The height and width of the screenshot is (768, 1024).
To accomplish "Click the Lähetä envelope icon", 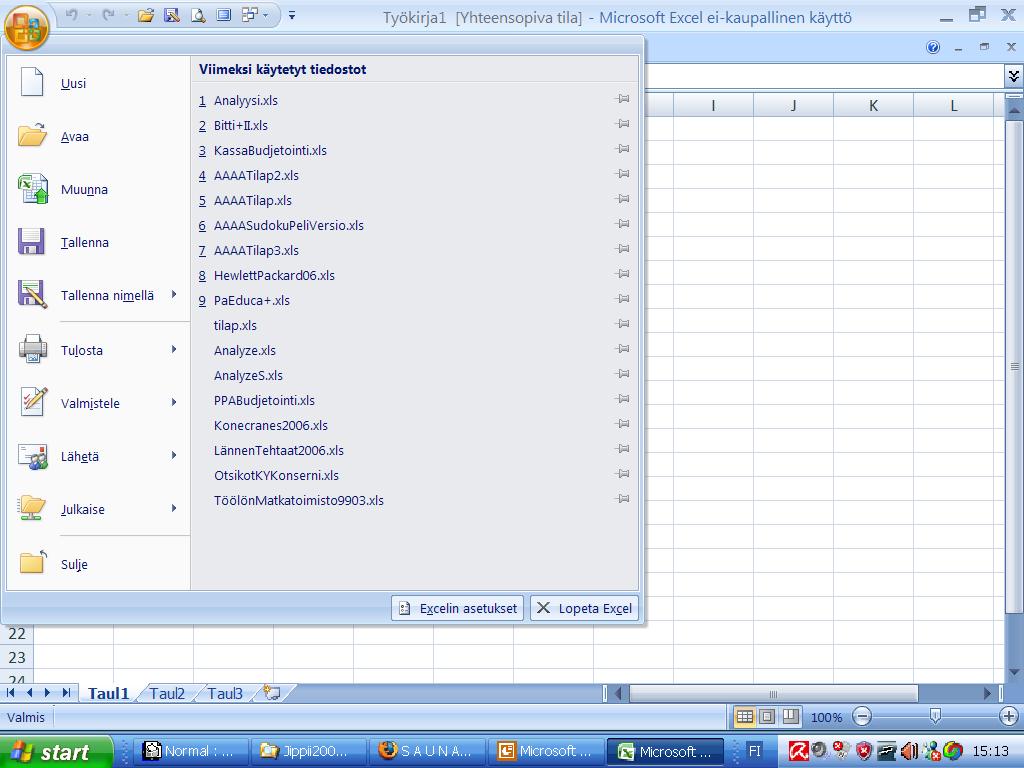I will (32, 456).
